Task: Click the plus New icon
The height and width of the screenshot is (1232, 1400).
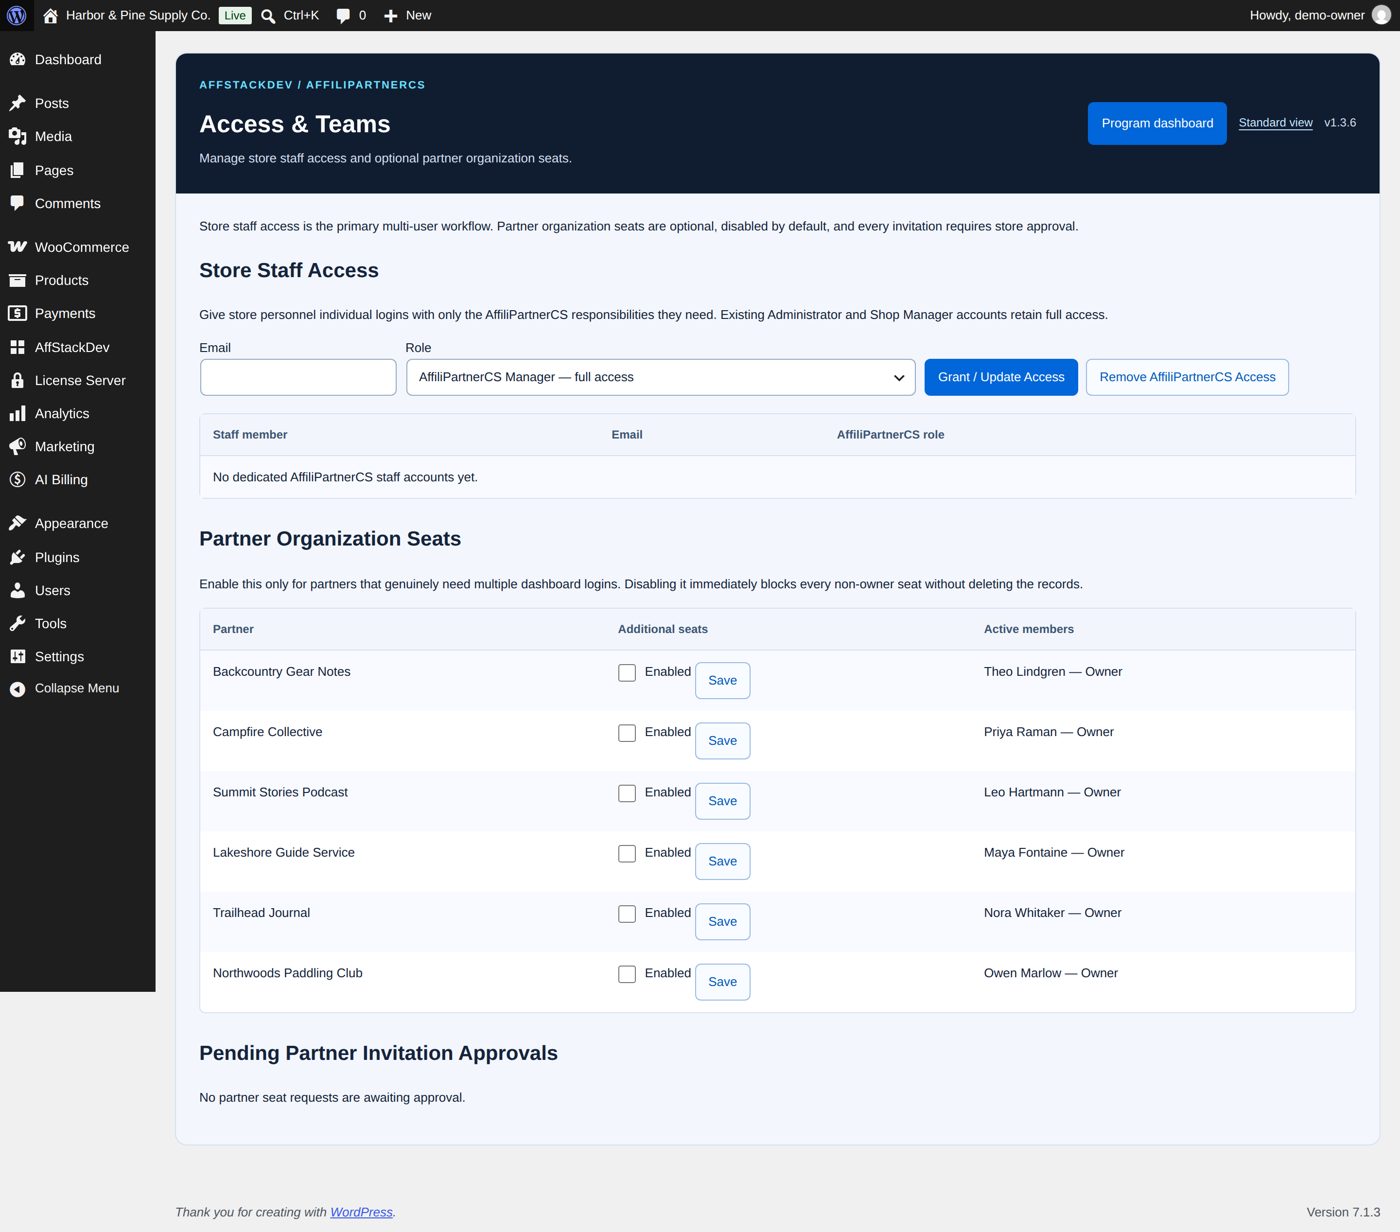Action: tap(391, 16)
